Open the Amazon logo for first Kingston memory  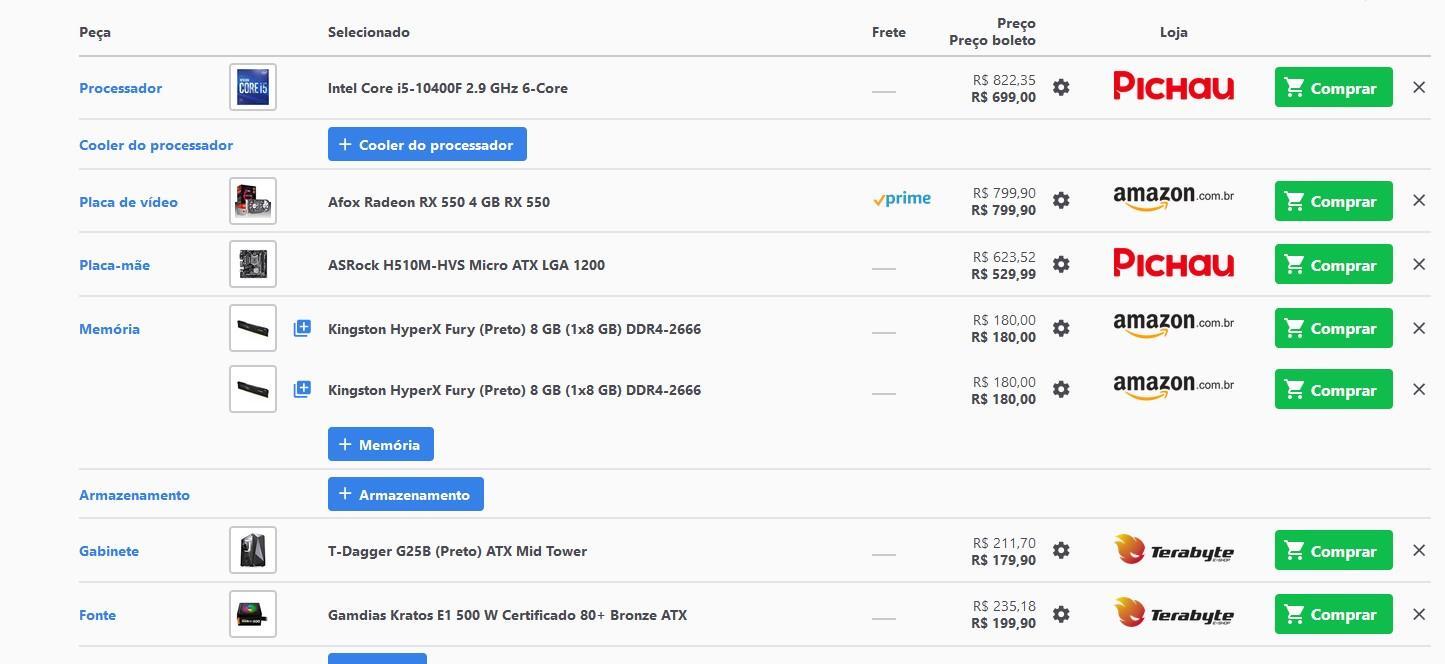tap(1173, 326)
